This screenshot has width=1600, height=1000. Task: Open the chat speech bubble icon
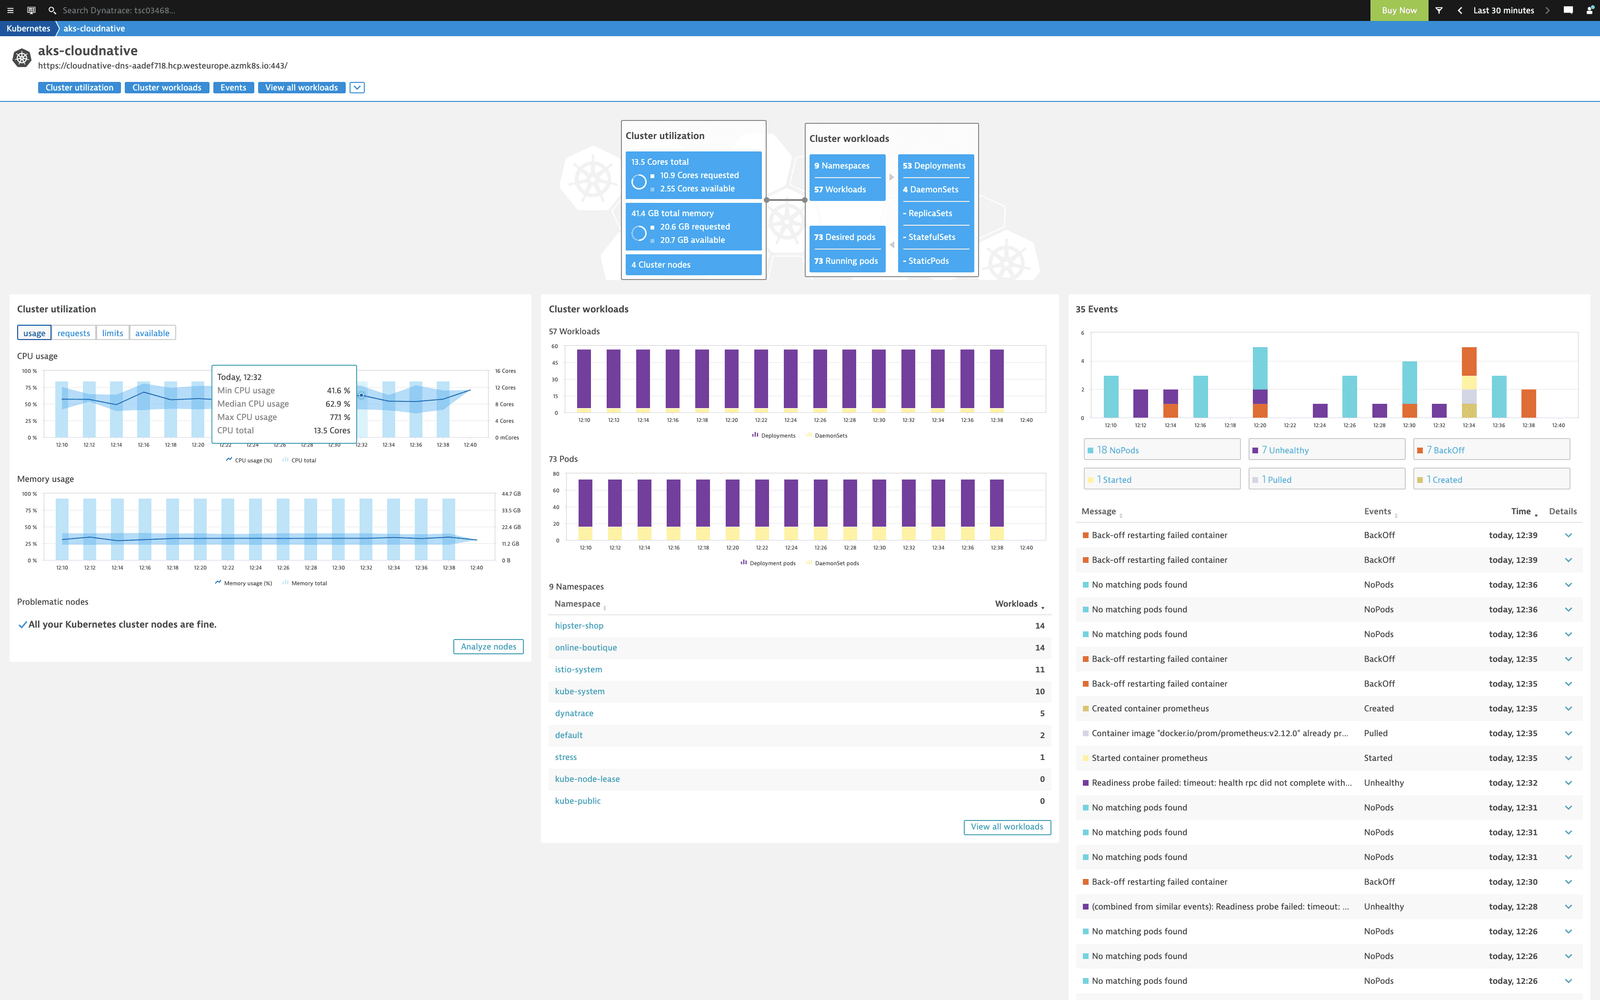[1568, 10]
